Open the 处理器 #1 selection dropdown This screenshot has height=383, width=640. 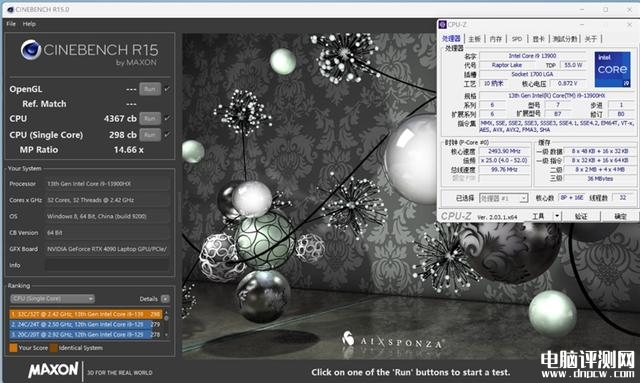[x=504, y=198]
